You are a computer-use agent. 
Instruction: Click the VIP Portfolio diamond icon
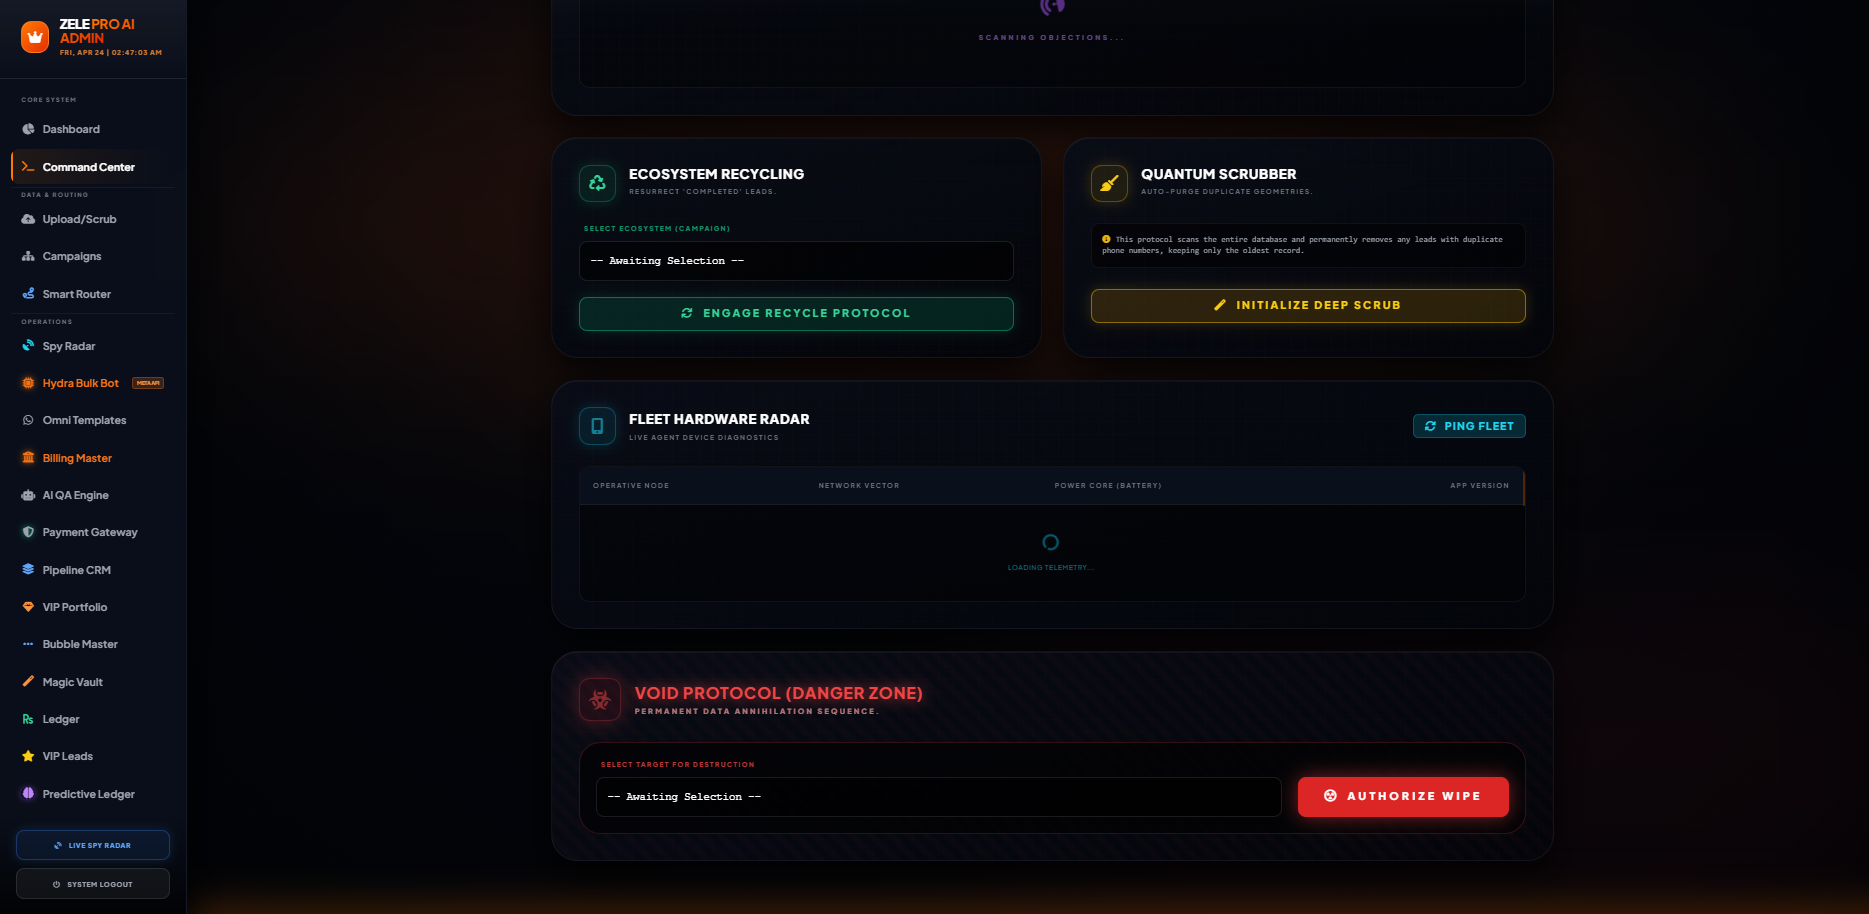[x=28, y=607]
